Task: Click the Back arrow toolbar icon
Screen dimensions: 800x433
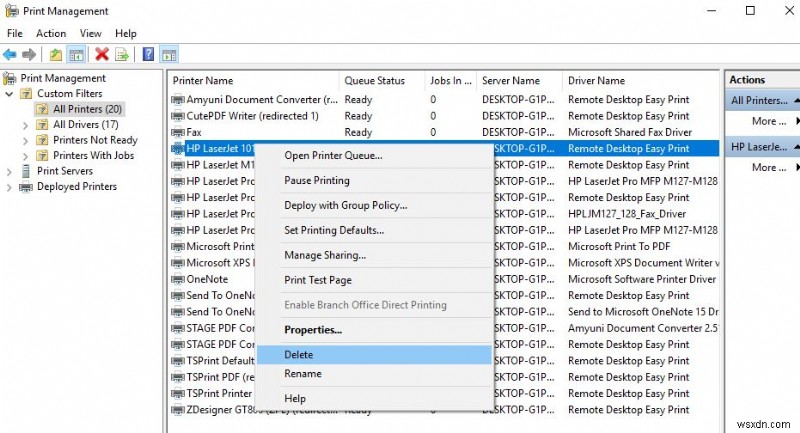Action: click(10, 54)
